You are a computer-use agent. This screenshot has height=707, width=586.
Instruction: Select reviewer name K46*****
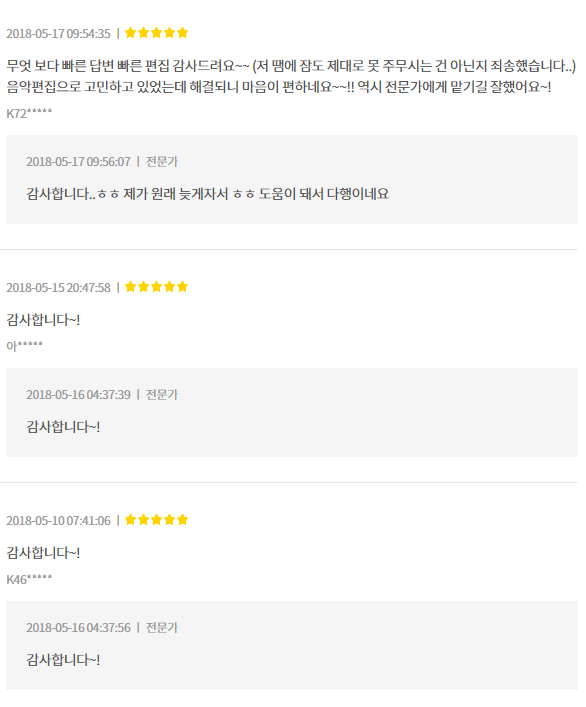point(29,579)
